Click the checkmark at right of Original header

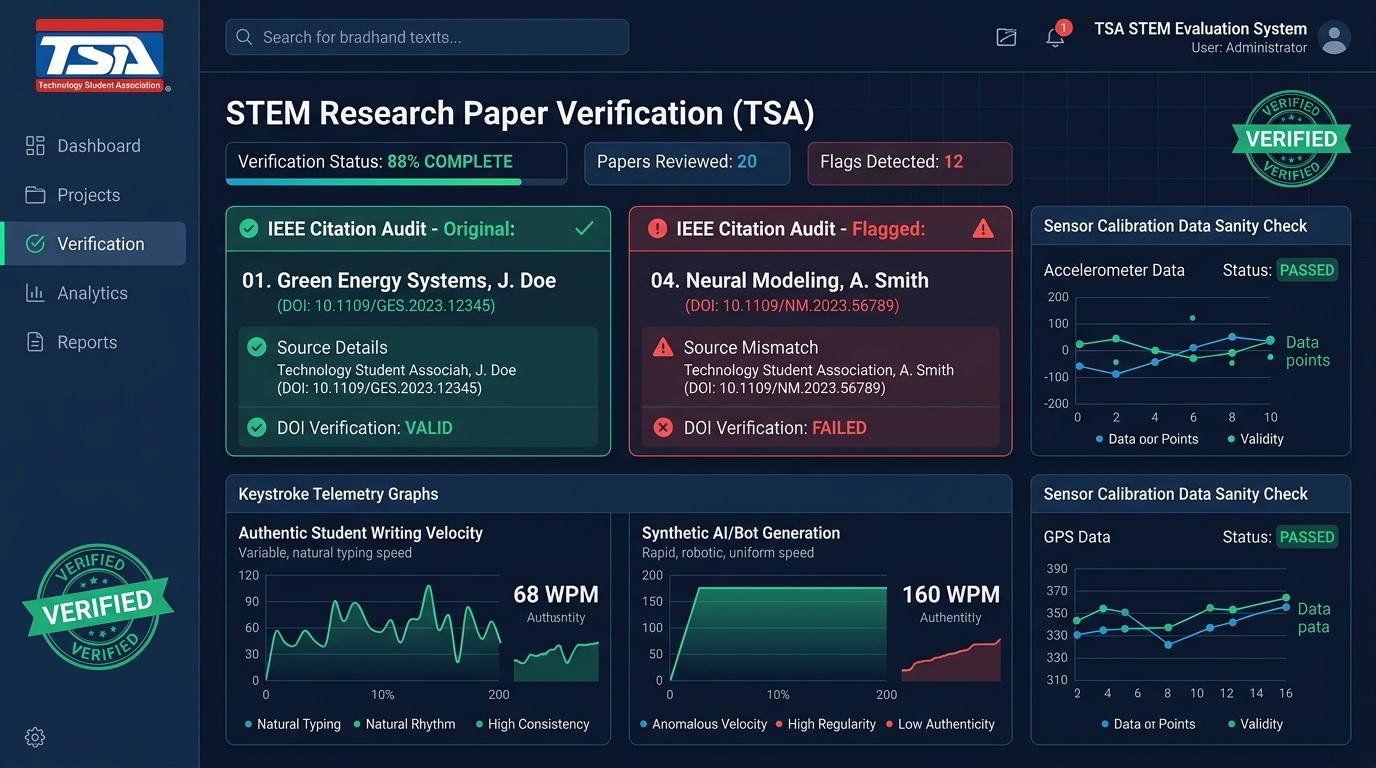pyautogui.click(x=584, y=229)
